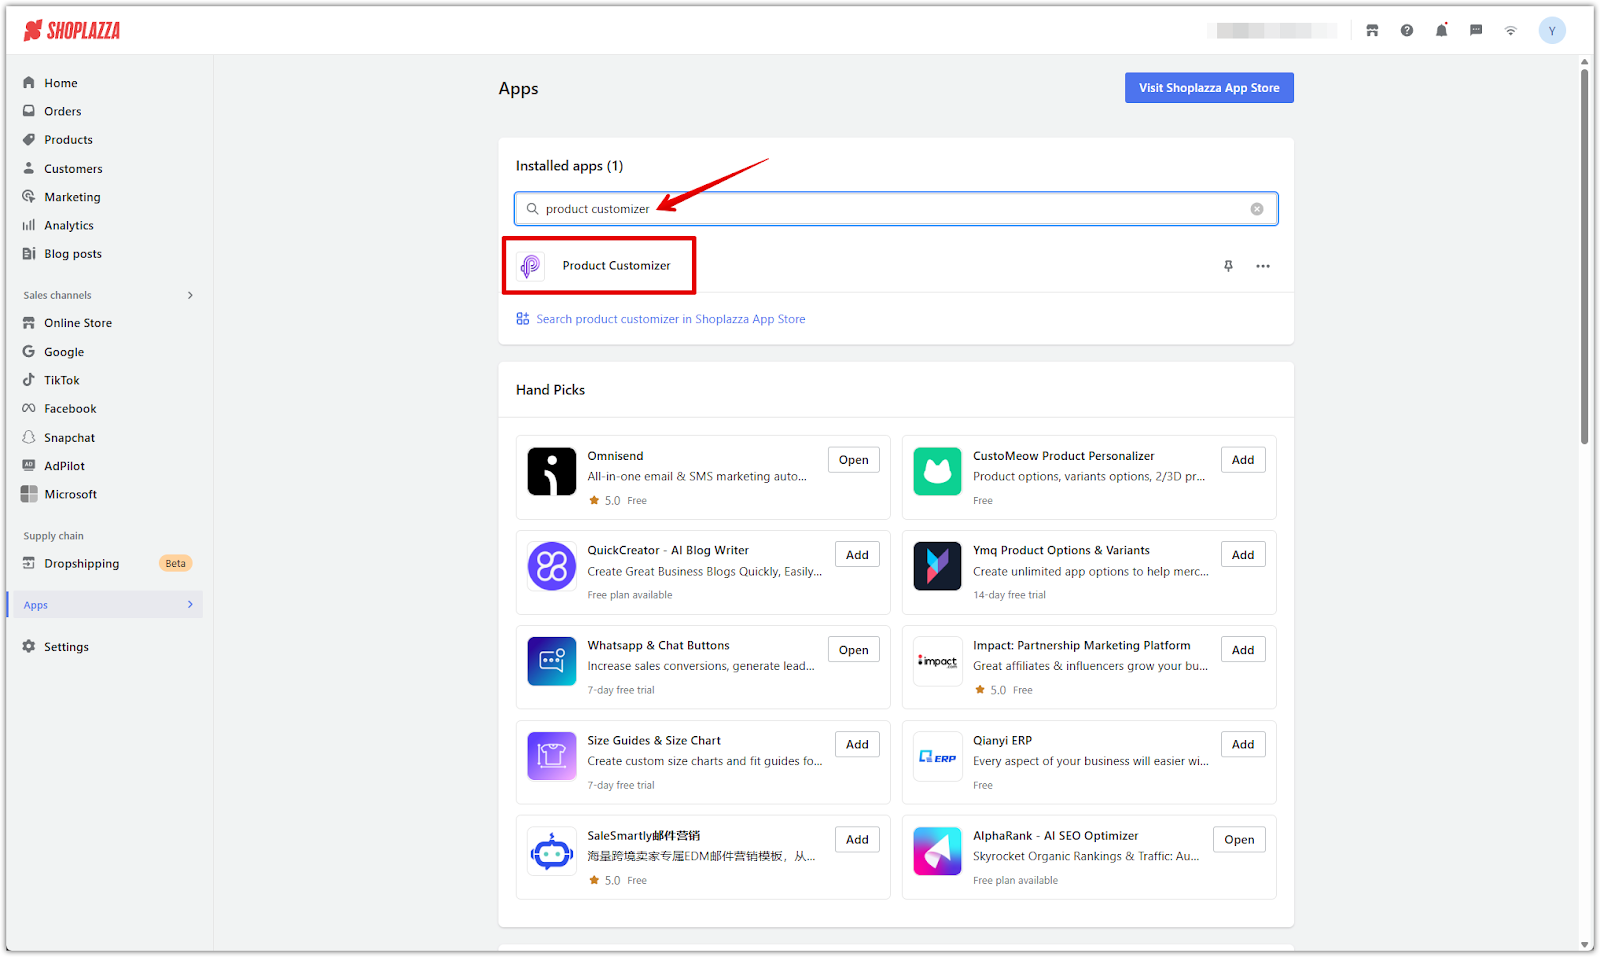
Task: Add Impact Partnership Marketing Platform
Action: (1243, 650)
